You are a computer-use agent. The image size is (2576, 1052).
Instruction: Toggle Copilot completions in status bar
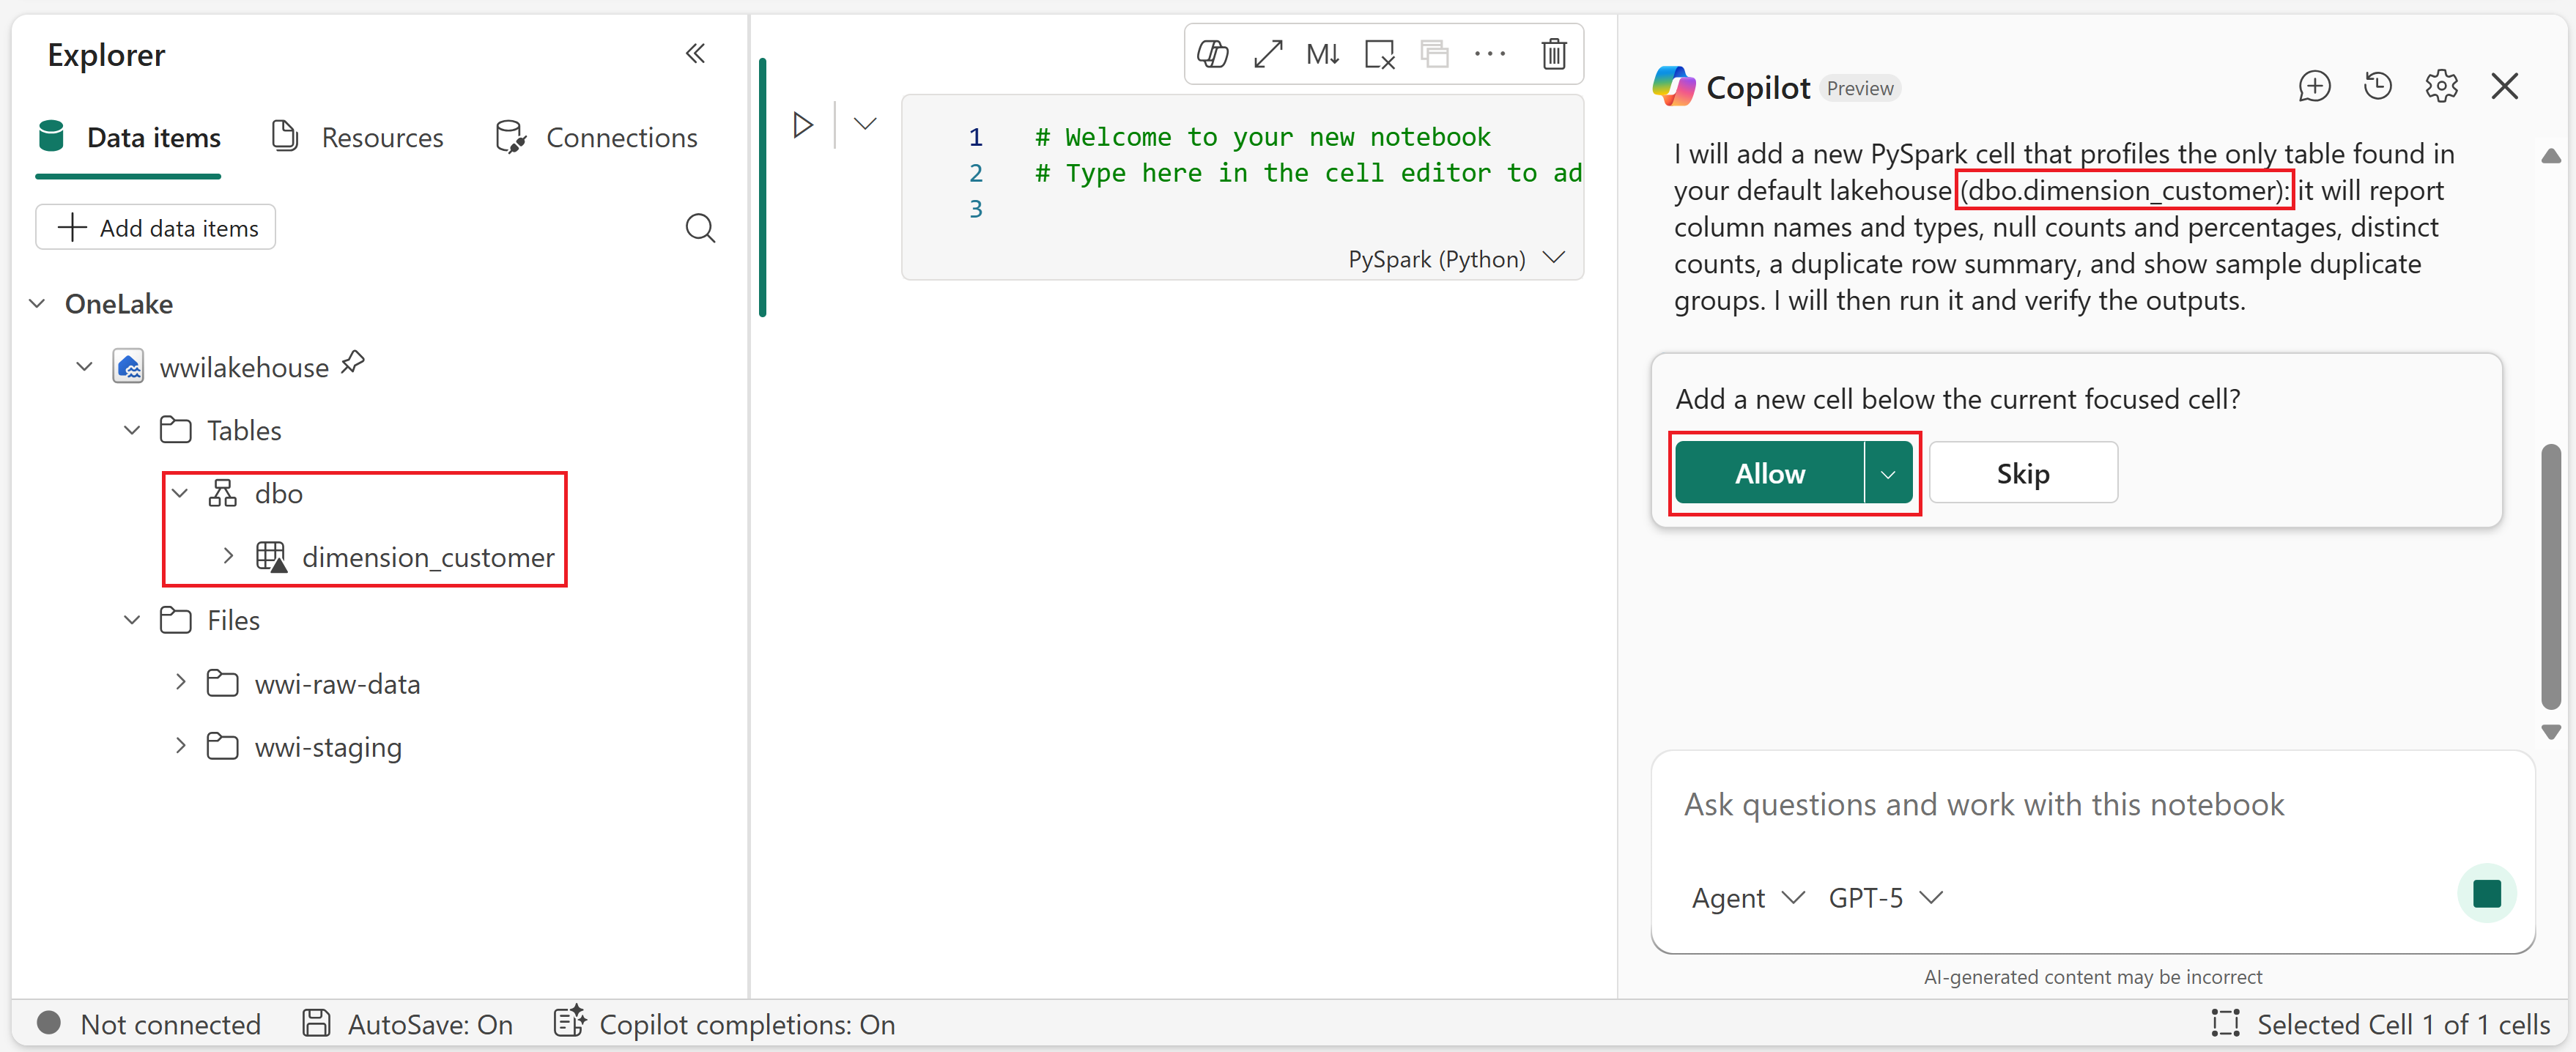[725, 1024]
